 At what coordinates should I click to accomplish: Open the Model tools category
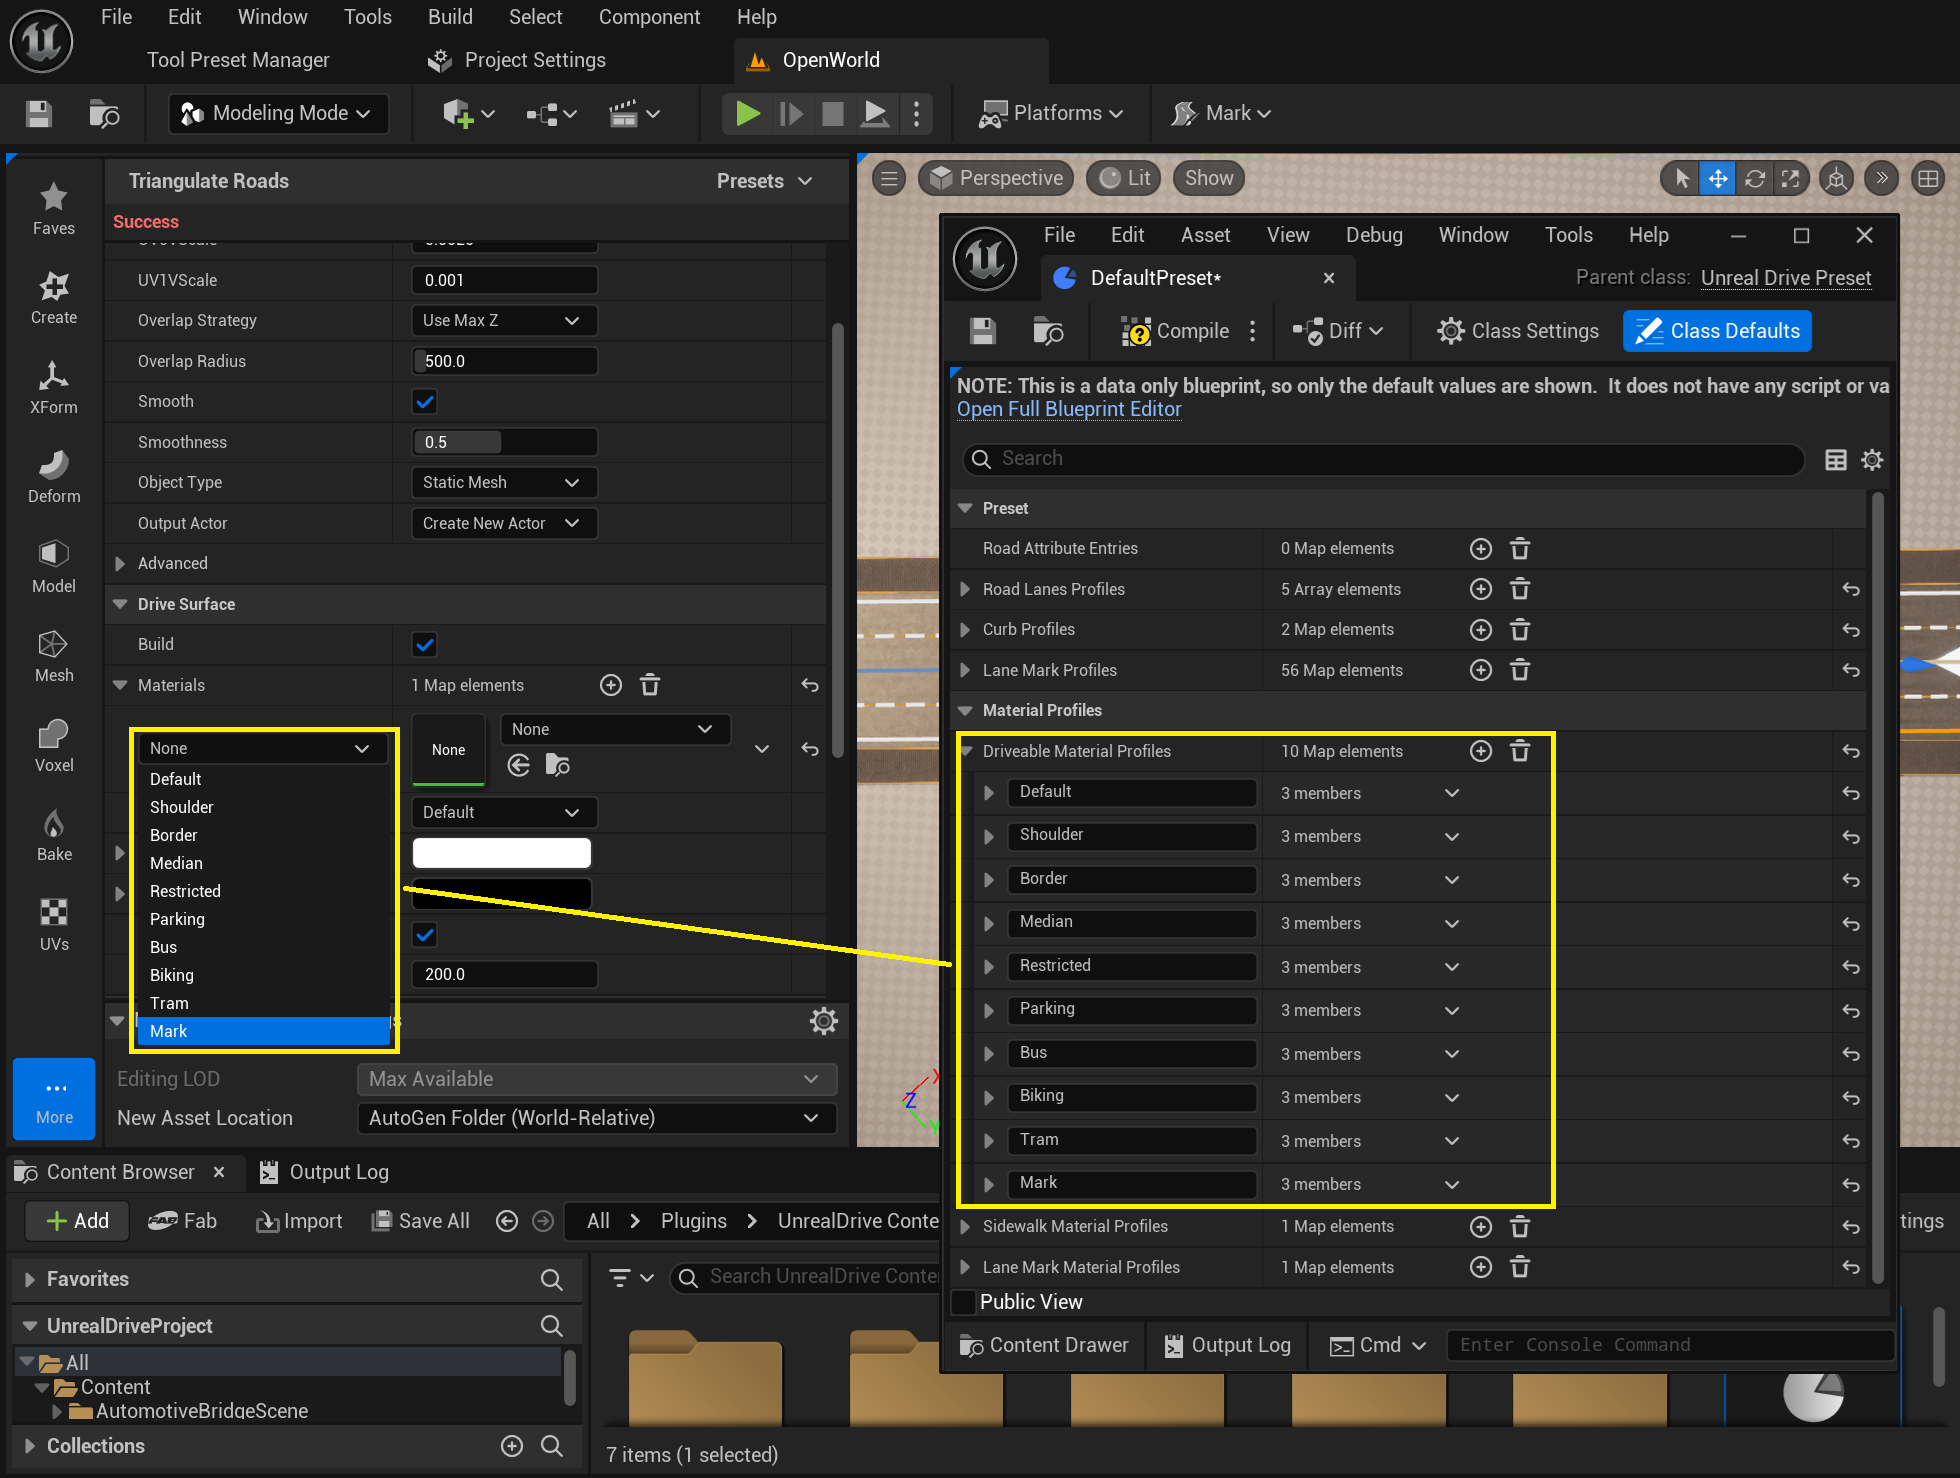pos(54,567)
